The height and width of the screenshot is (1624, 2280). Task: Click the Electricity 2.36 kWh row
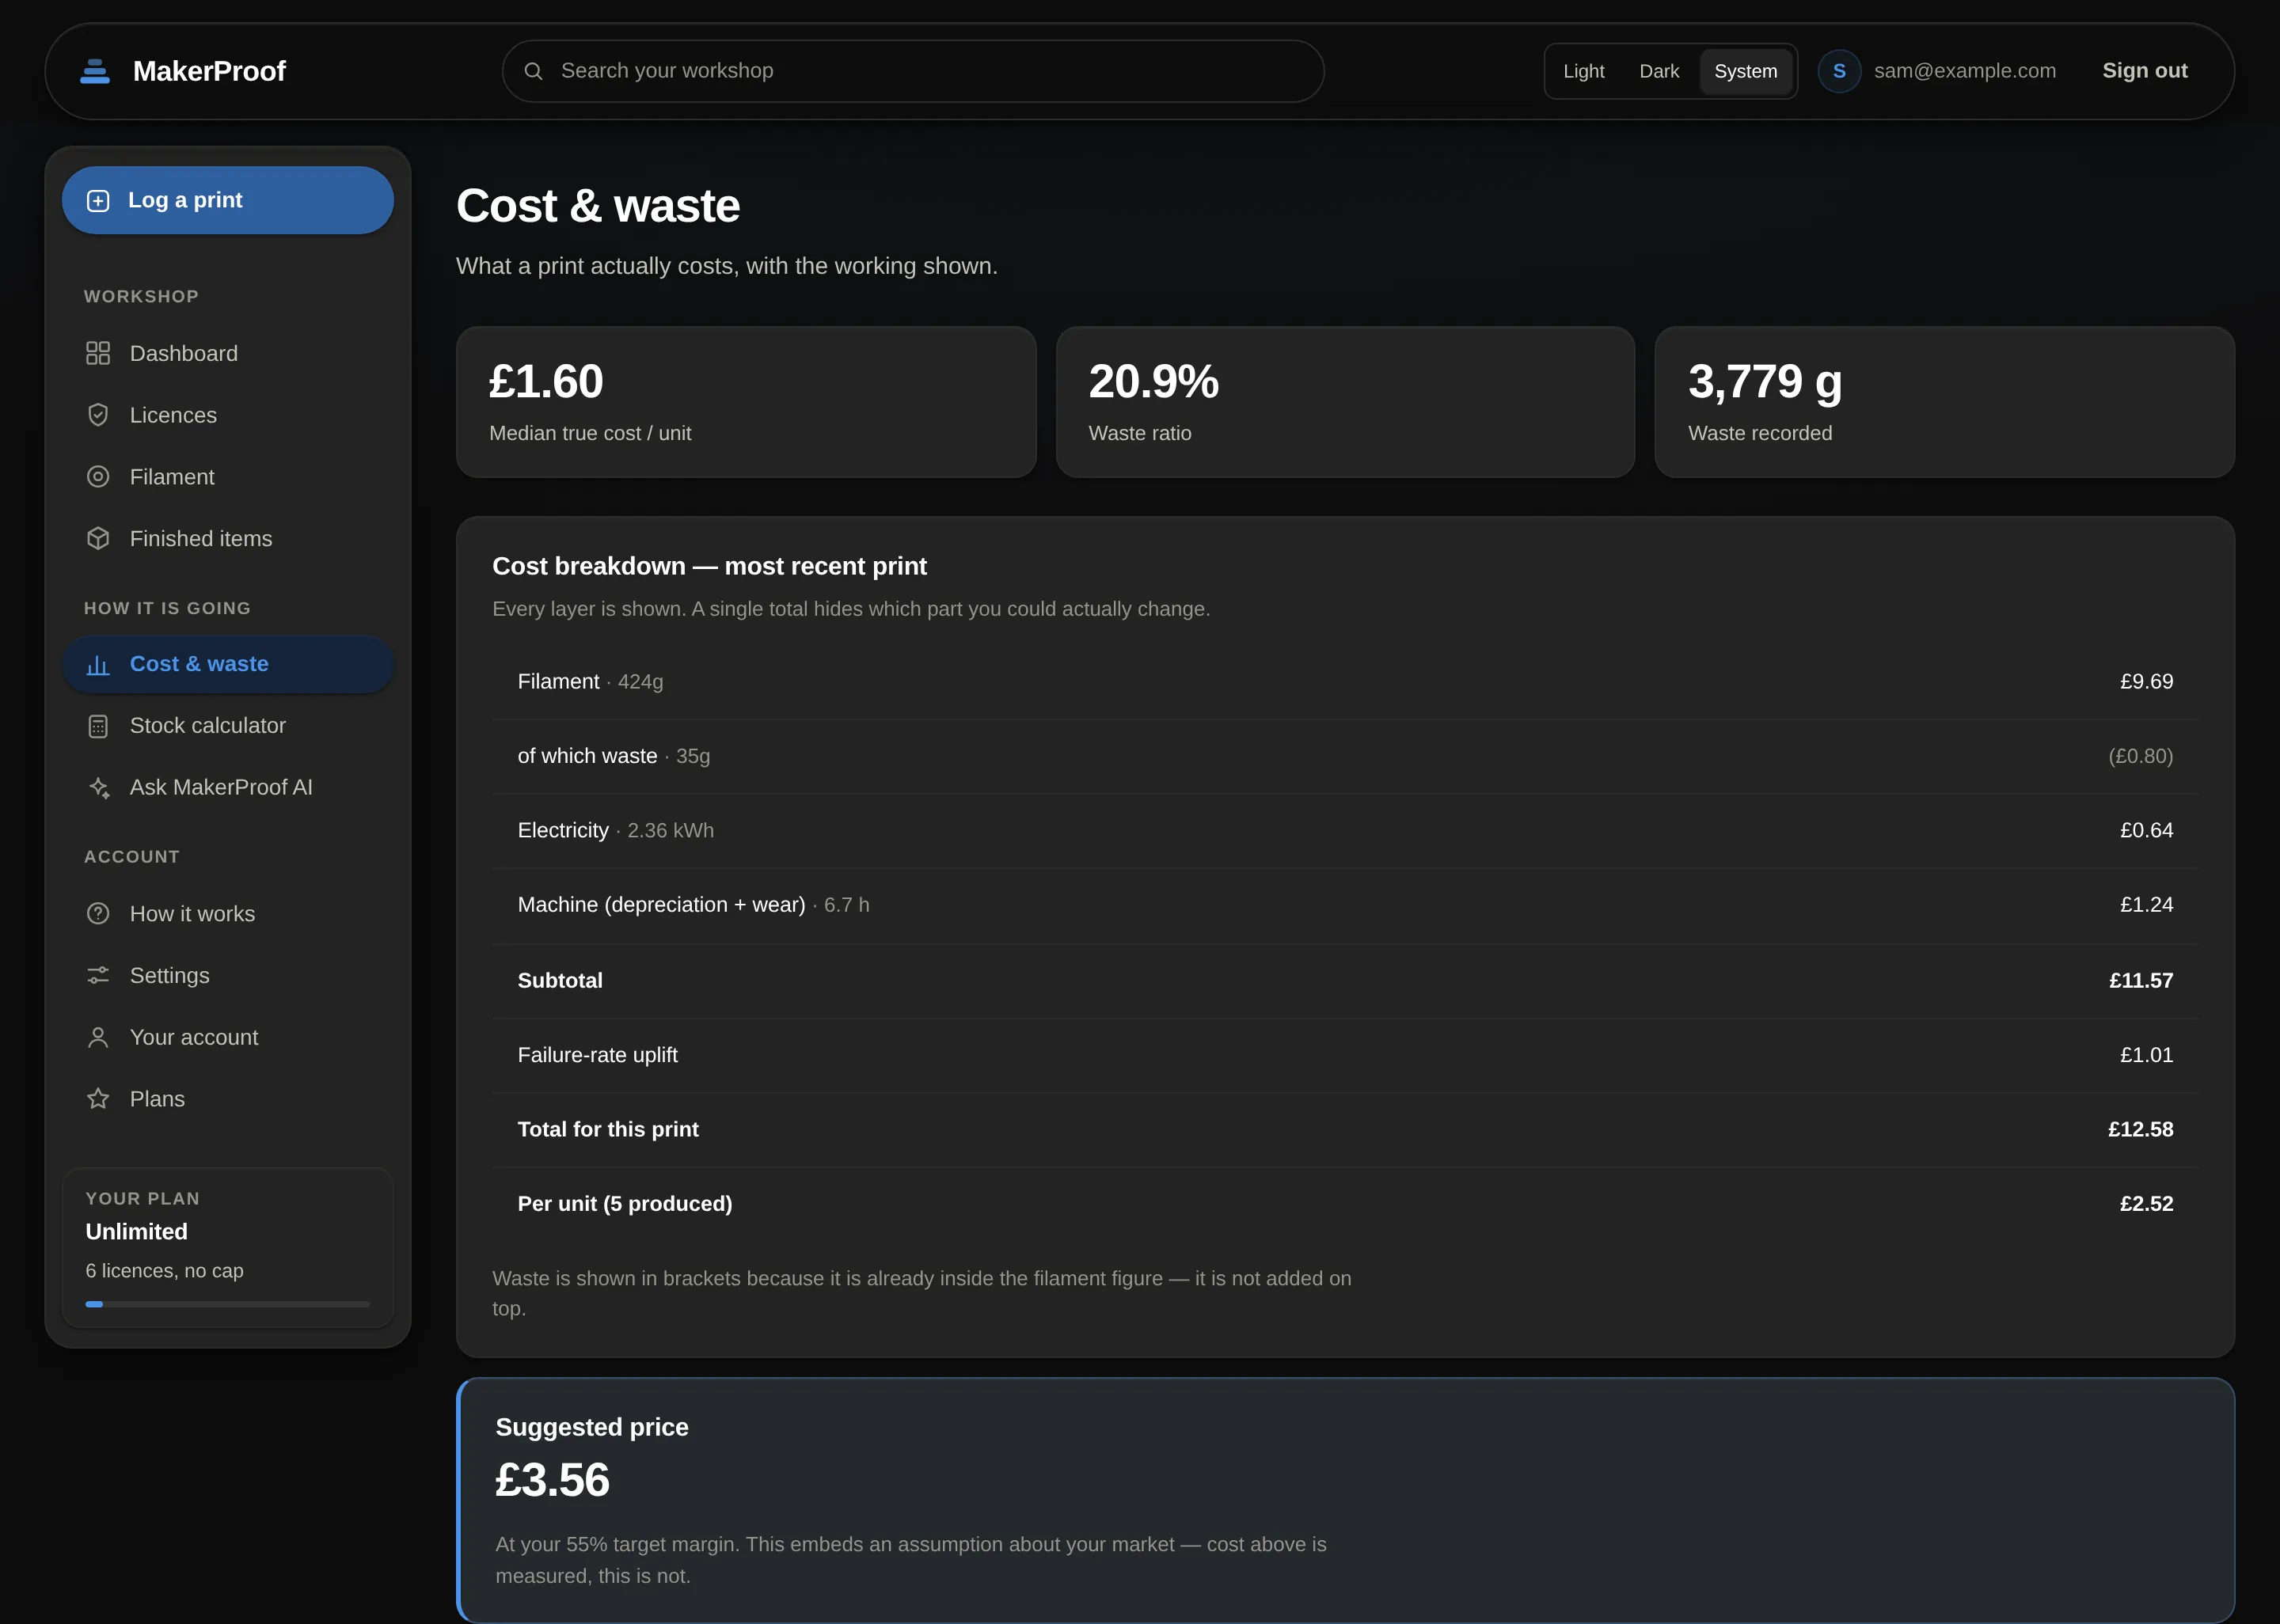[x=1345, y=831]
